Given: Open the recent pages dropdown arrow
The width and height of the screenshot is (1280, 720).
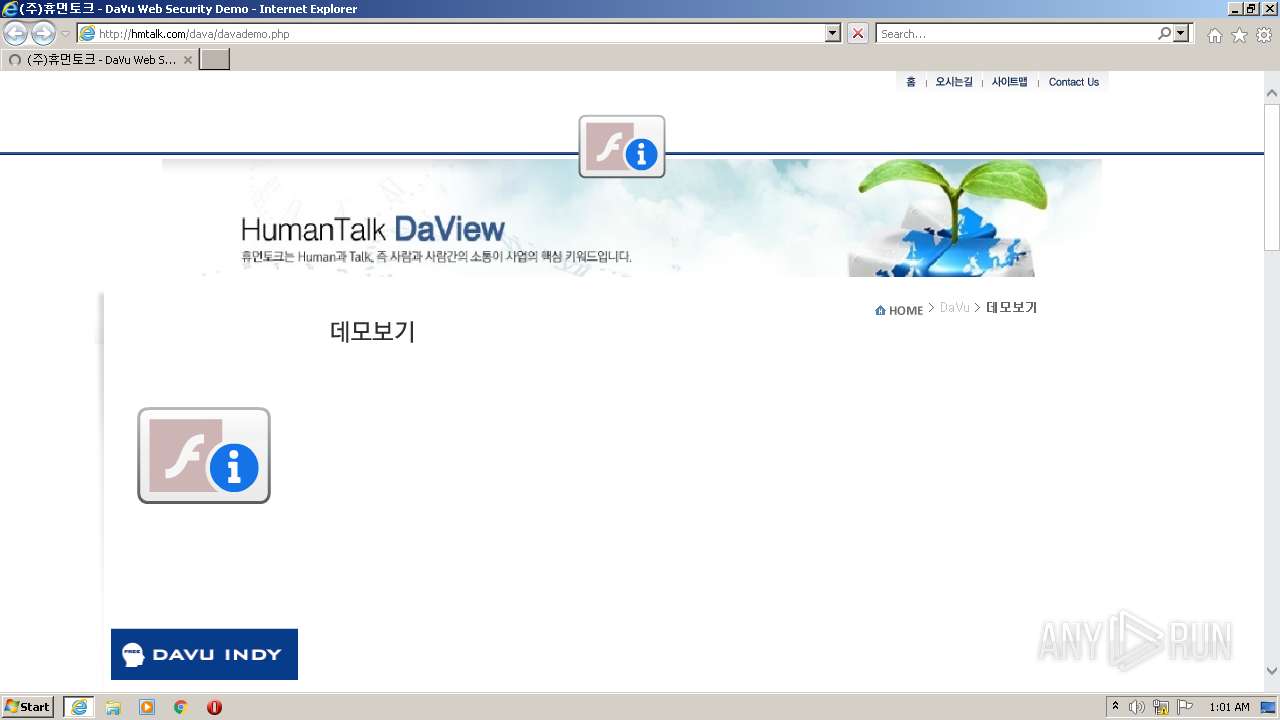Looking at the screenshot, I should (65, 34).
